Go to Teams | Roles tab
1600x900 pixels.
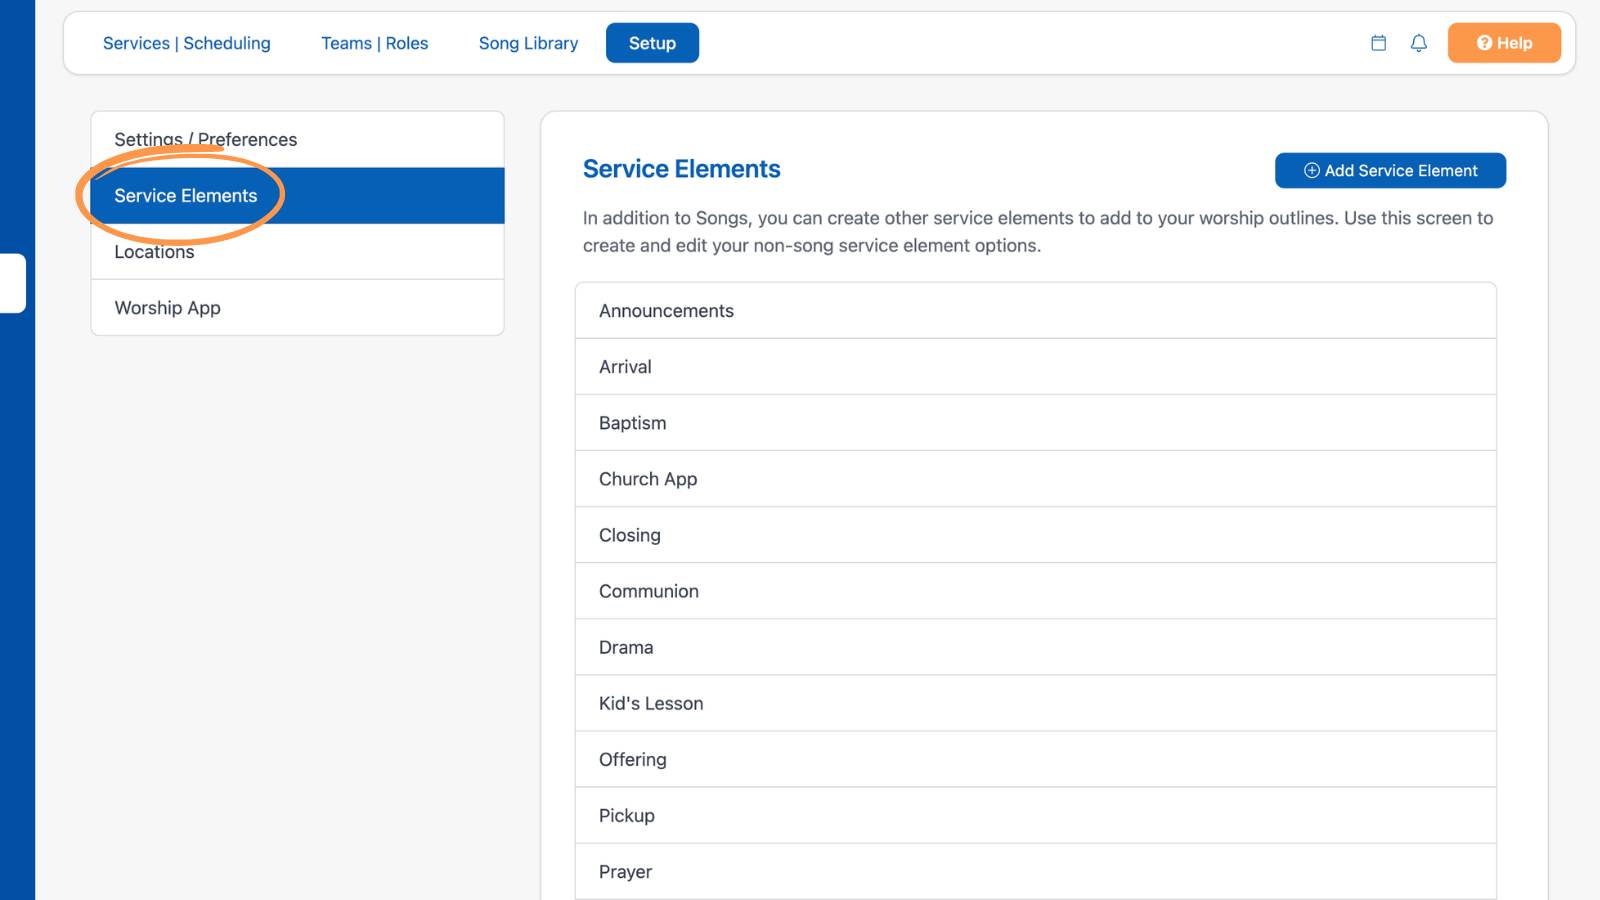(374, 43)
